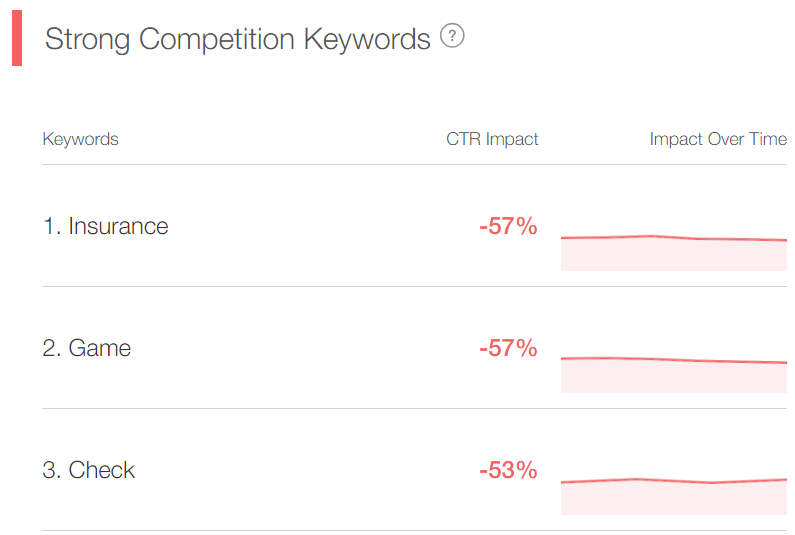Screen dimensions: 795x535
Task: Click the Impact Over Time column header
Action: 718,139
